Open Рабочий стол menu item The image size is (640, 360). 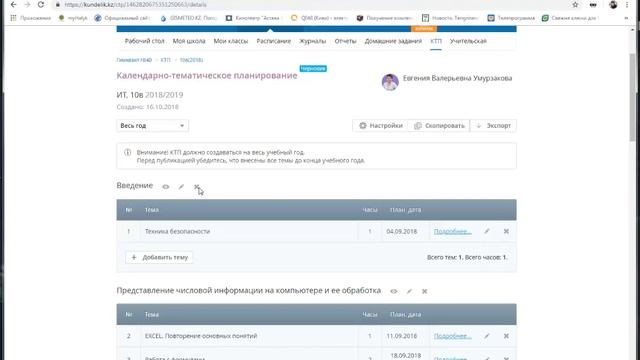(144, 41)
